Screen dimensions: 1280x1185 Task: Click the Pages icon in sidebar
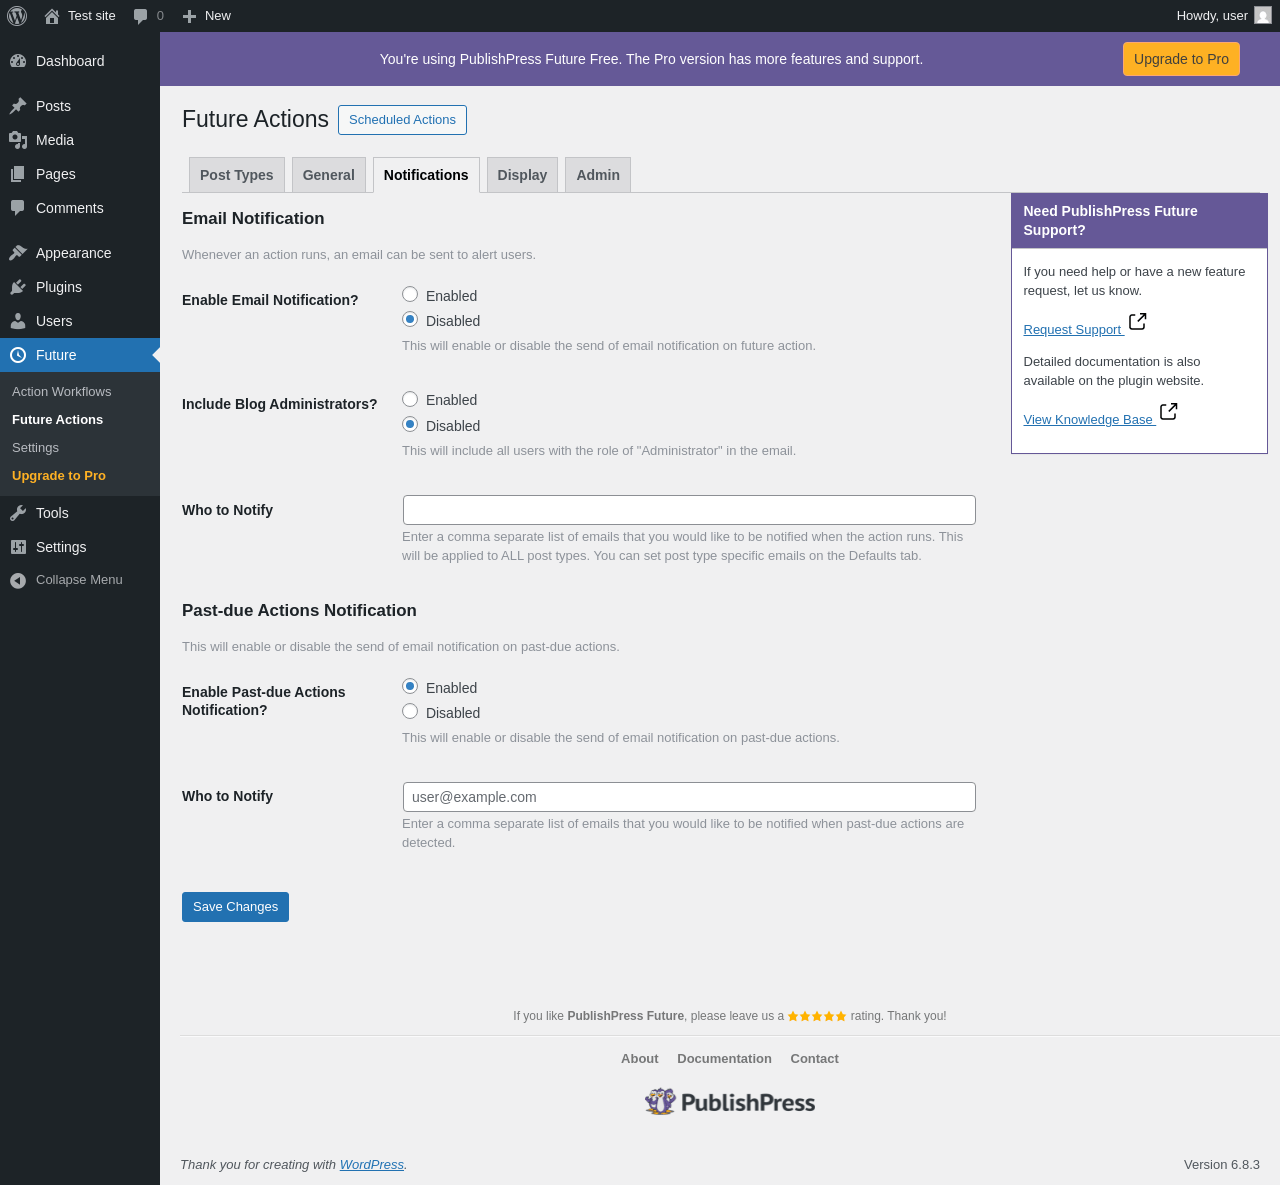point(18,174)
